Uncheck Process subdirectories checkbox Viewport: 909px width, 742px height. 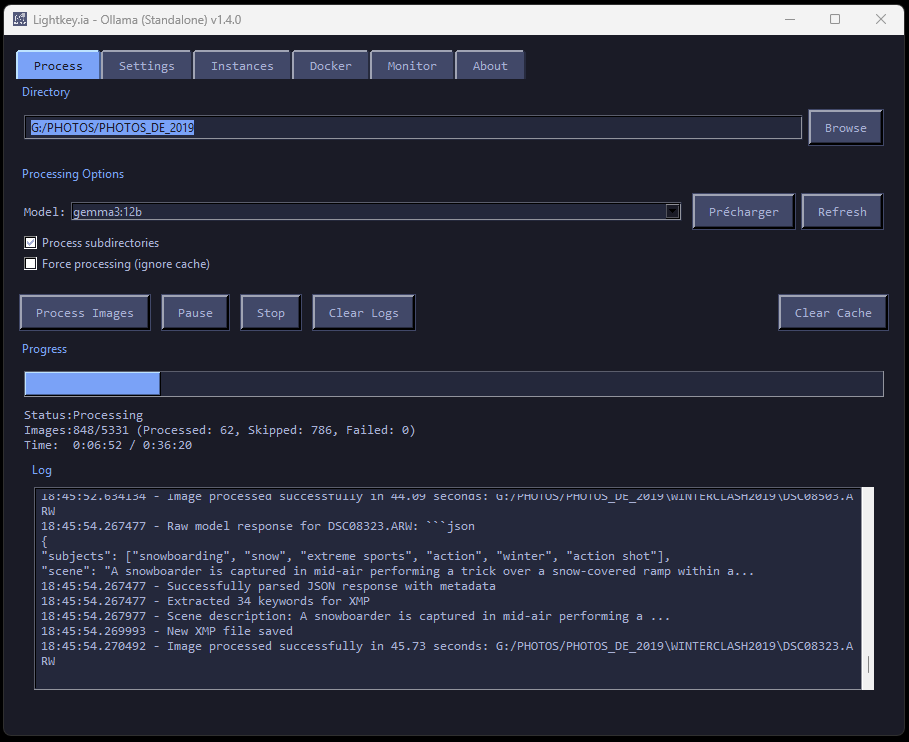pyautogui.click(x=31, y=243)
